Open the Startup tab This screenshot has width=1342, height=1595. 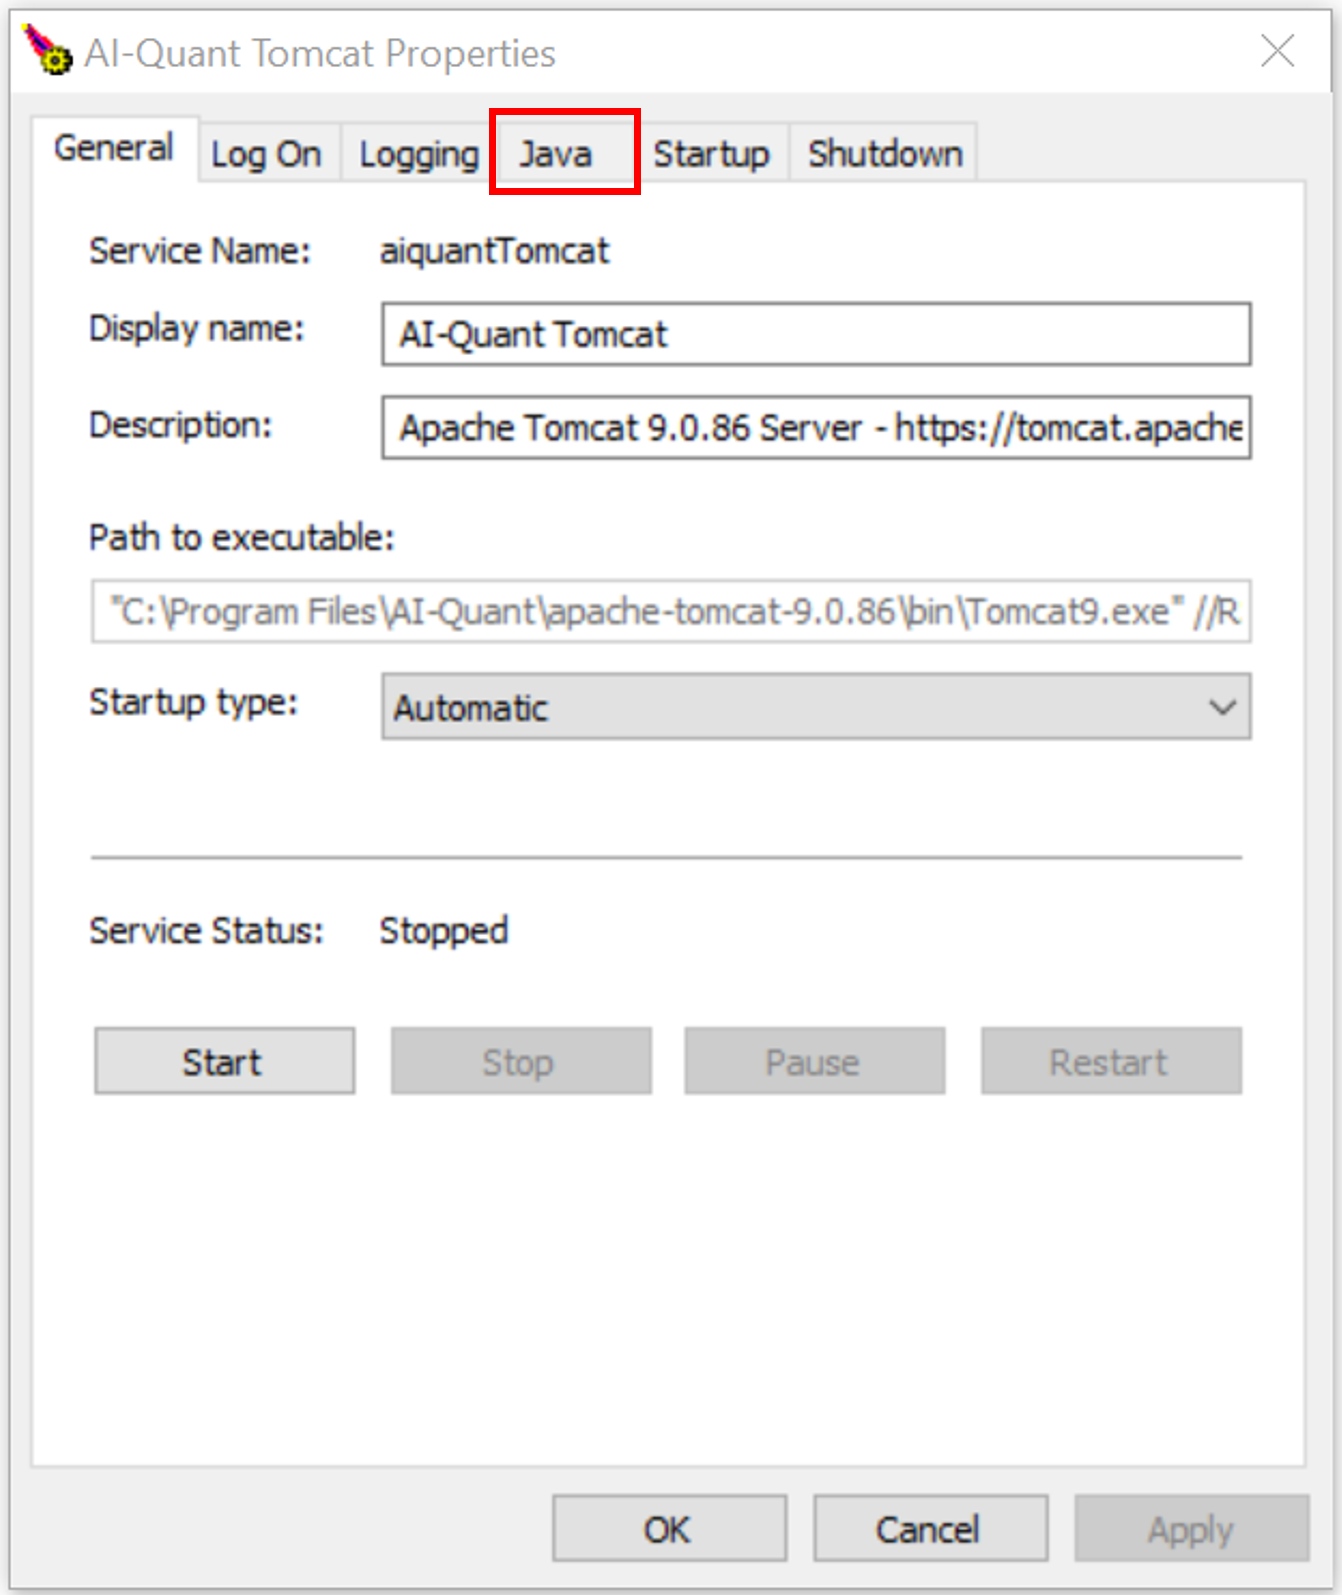pos(712,154)
